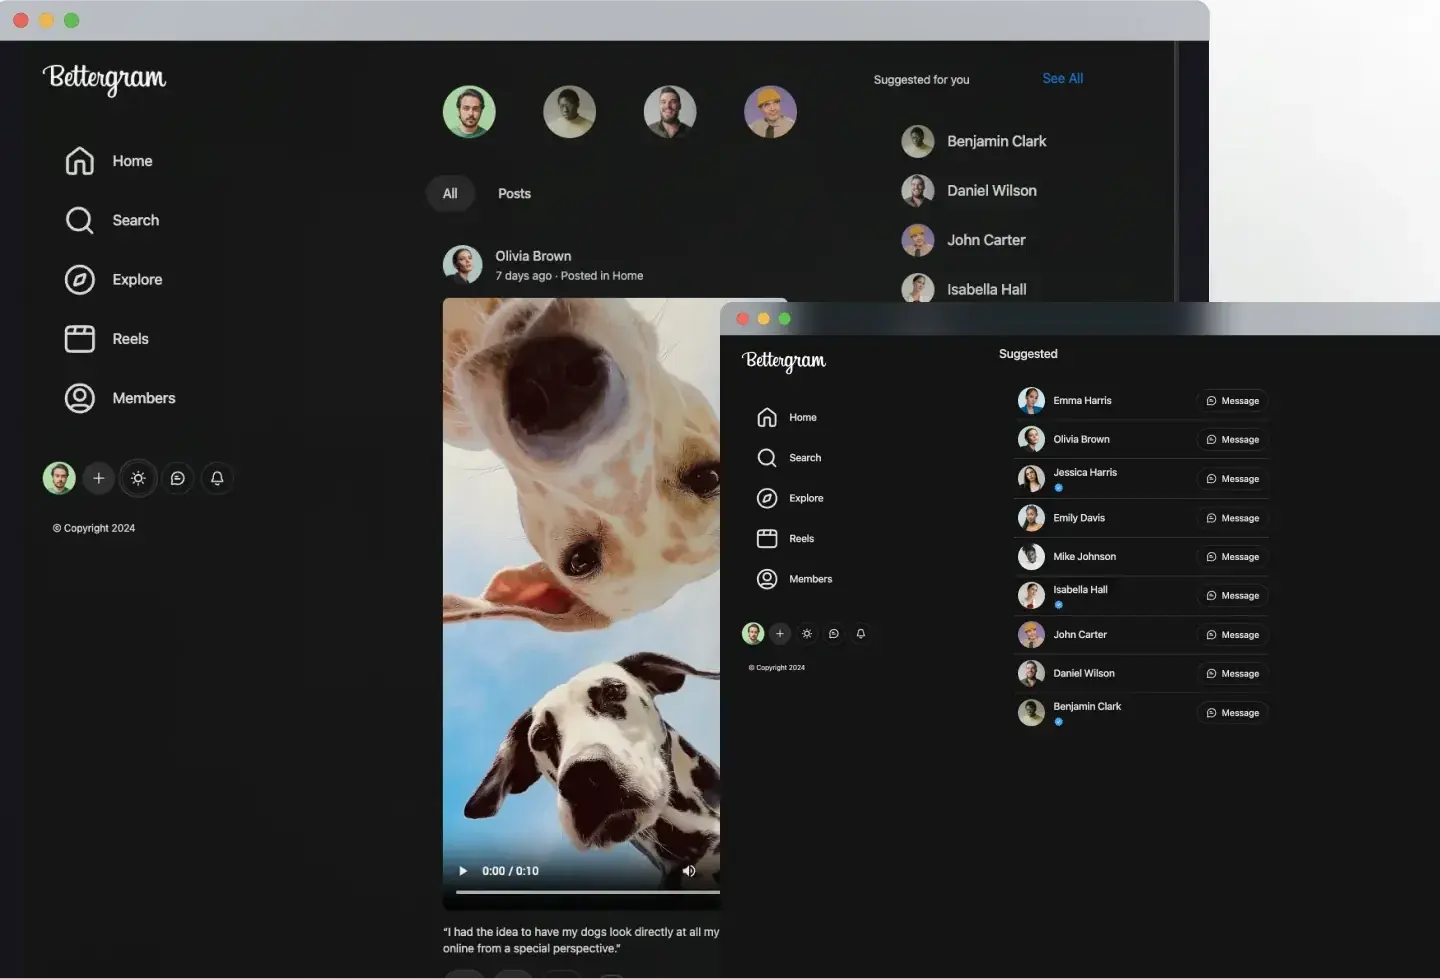Screen dimensions: 1440x979
Task: Click the back window scrollbar
Action: (x=1177, y=170)
